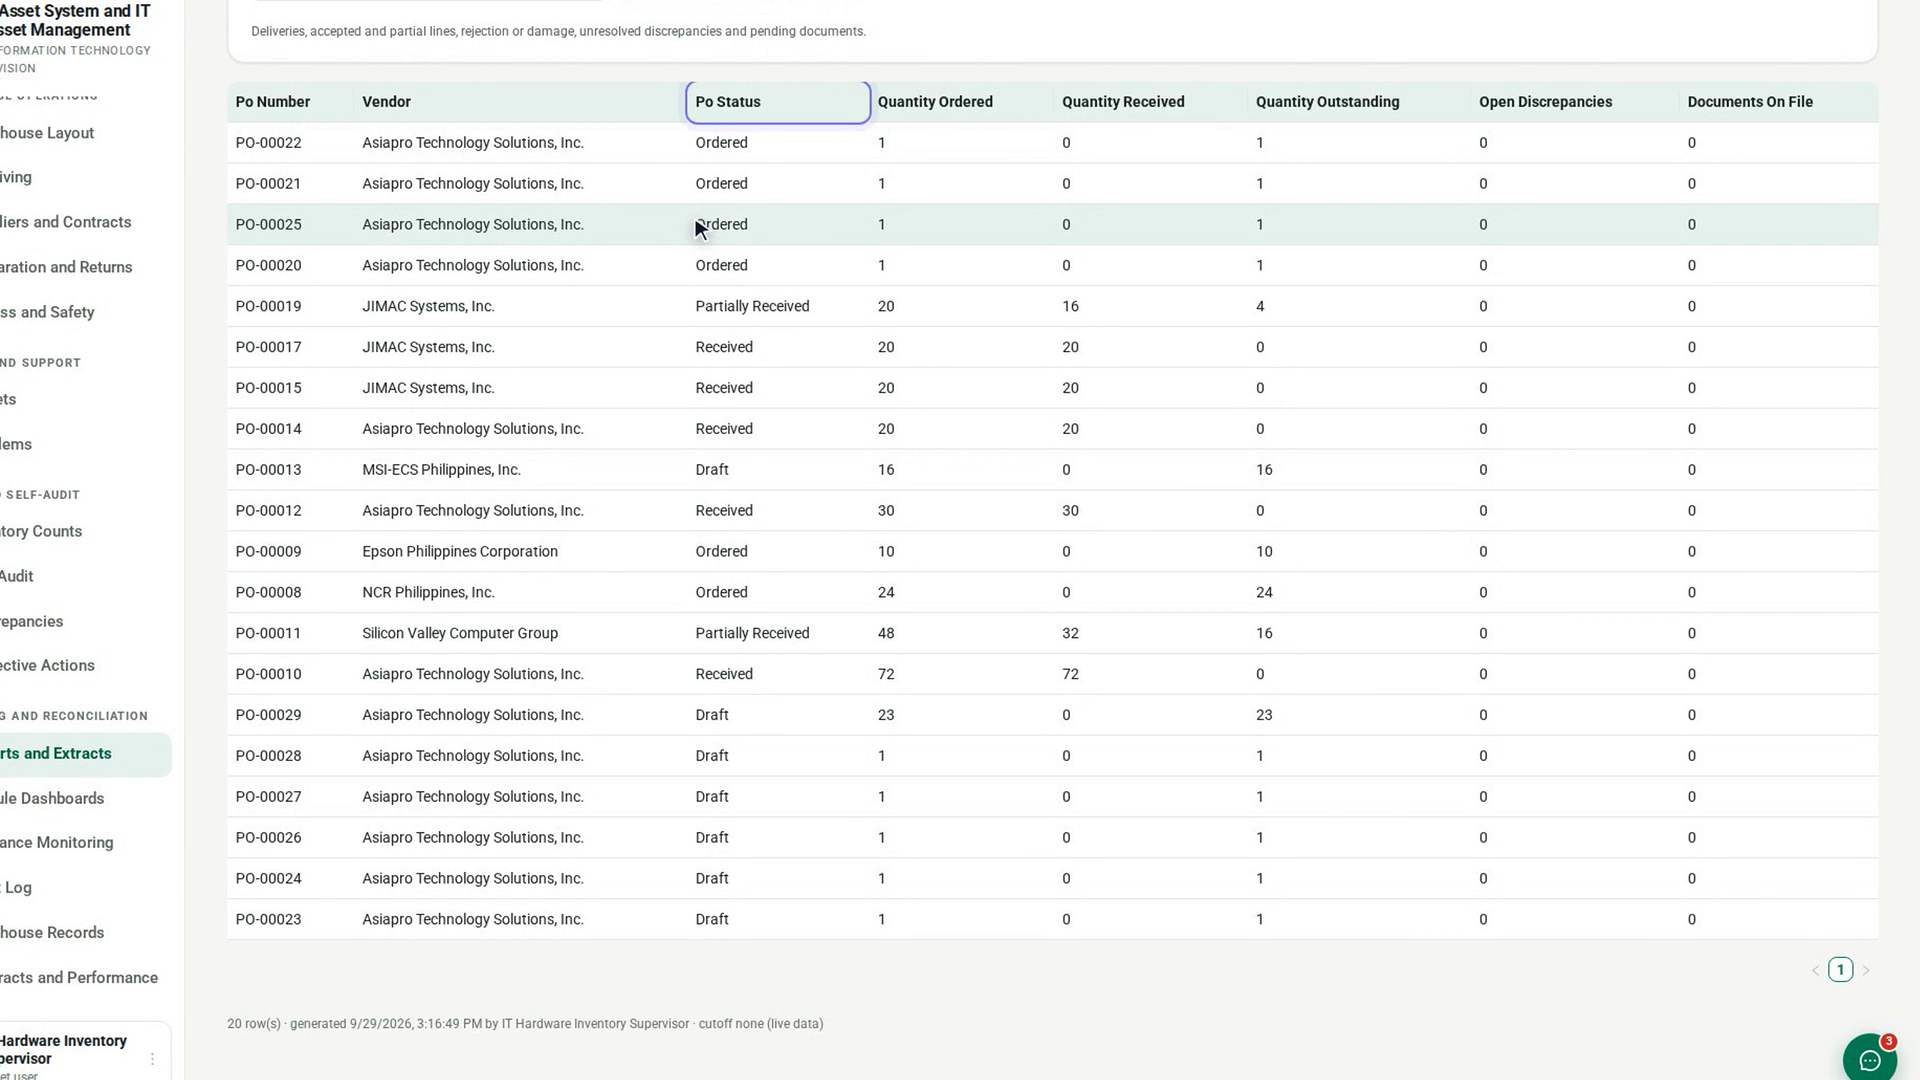The width and height of the screenshot is (1920, 1080).
Task: Click the '20 row(s)' generated footer text
Action: click(x=525, y=1024)
